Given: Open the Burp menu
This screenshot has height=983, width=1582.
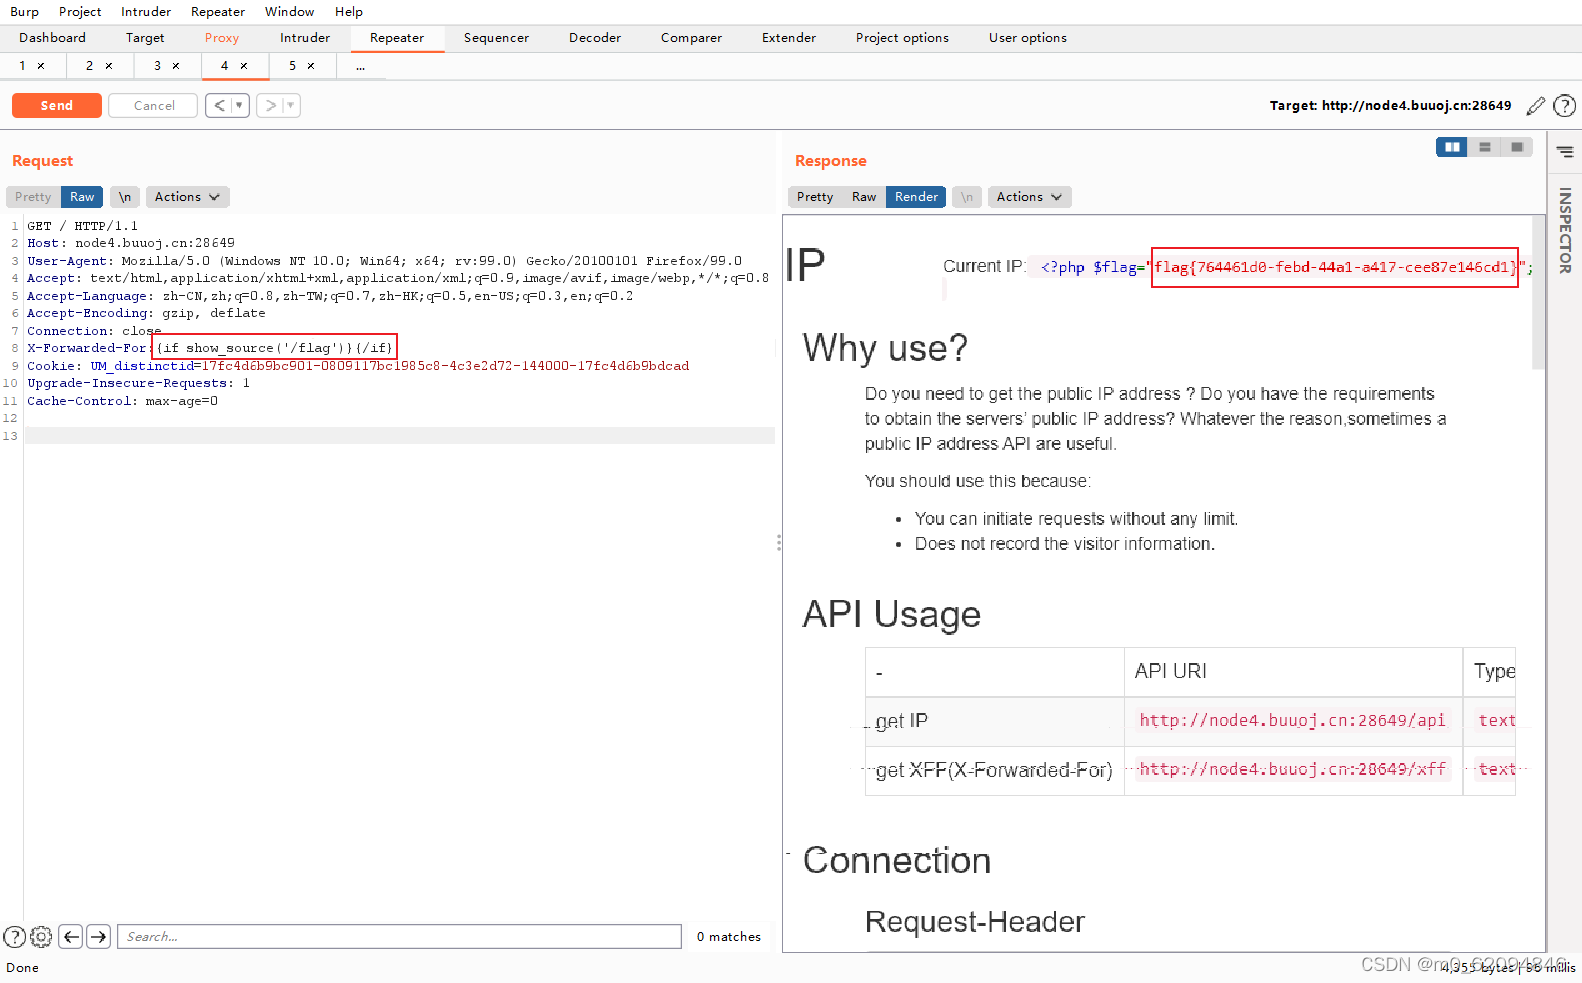Looking at the screenshot, I should coord(25,12).
